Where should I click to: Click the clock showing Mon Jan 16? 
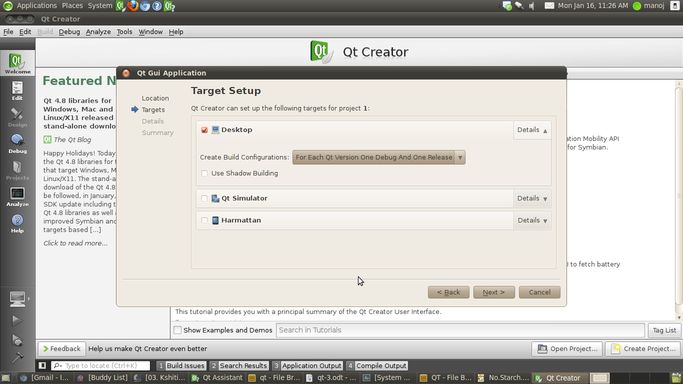click(x=593, y=6)
